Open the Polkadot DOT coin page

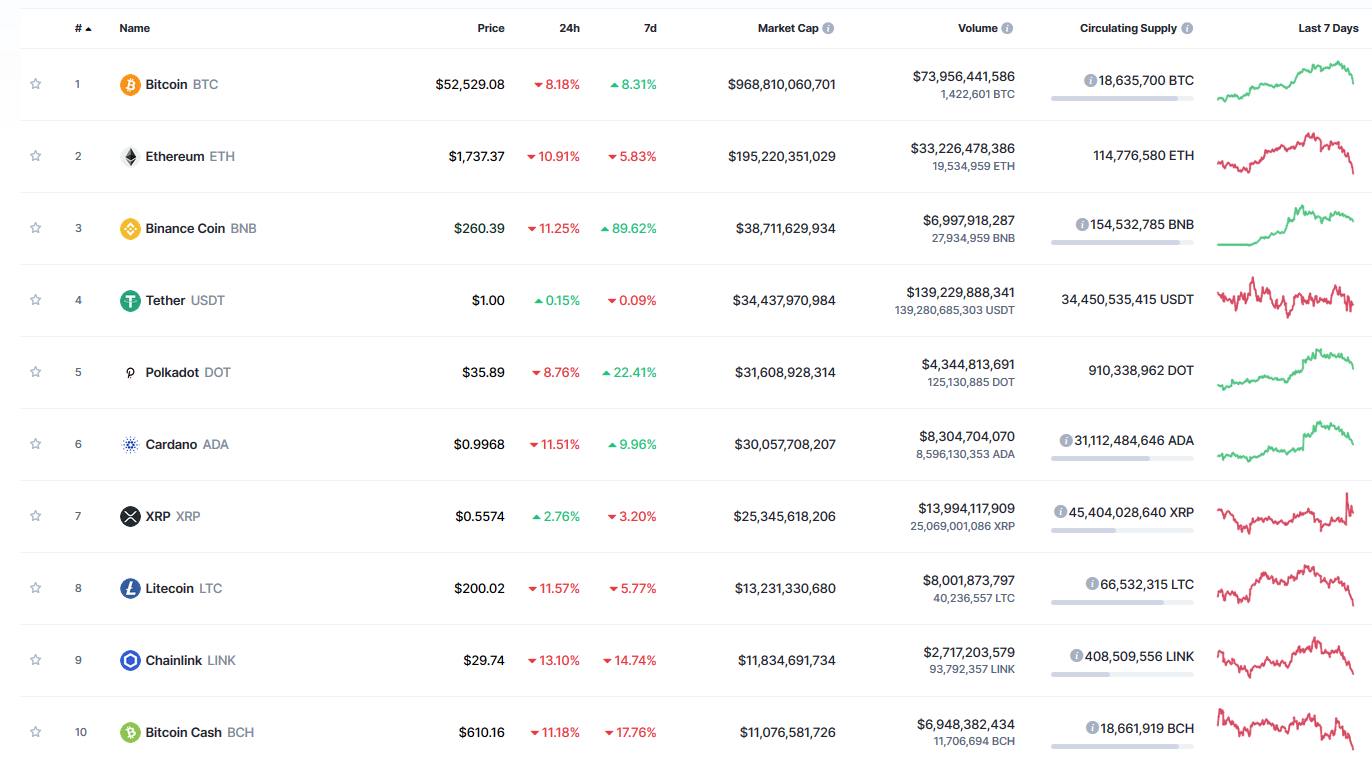click(188, 373)
